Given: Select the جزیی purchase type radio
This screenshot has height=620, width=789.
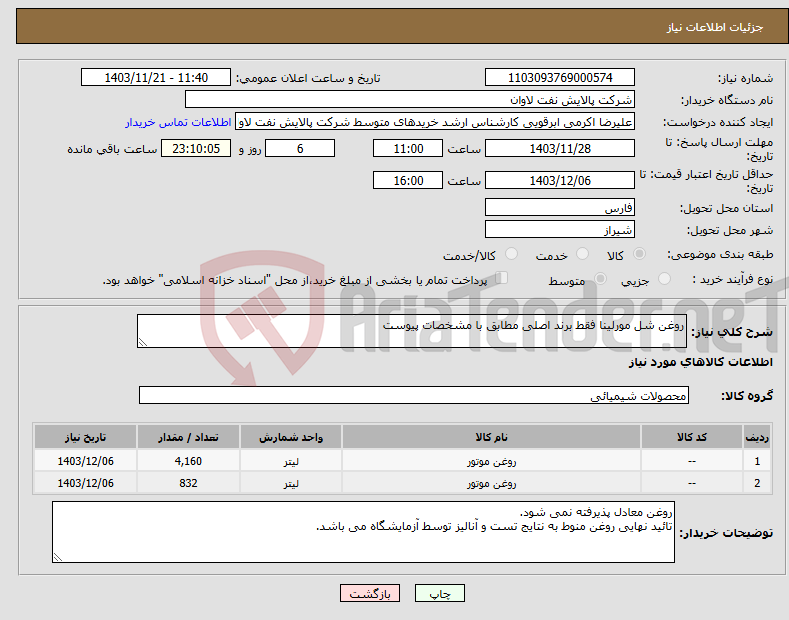Looking at the screenshot, I should 664,279.
